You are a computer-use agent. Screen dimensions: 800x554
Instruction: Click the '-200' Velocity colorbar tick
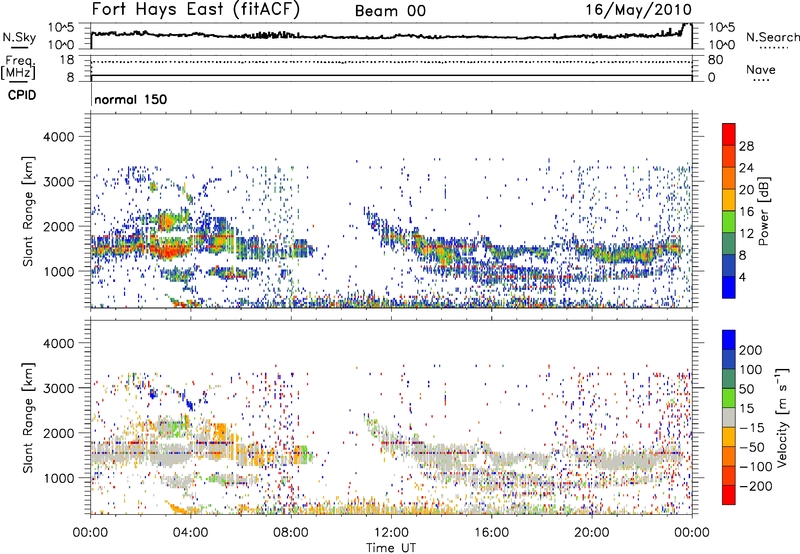pos(755,486)
